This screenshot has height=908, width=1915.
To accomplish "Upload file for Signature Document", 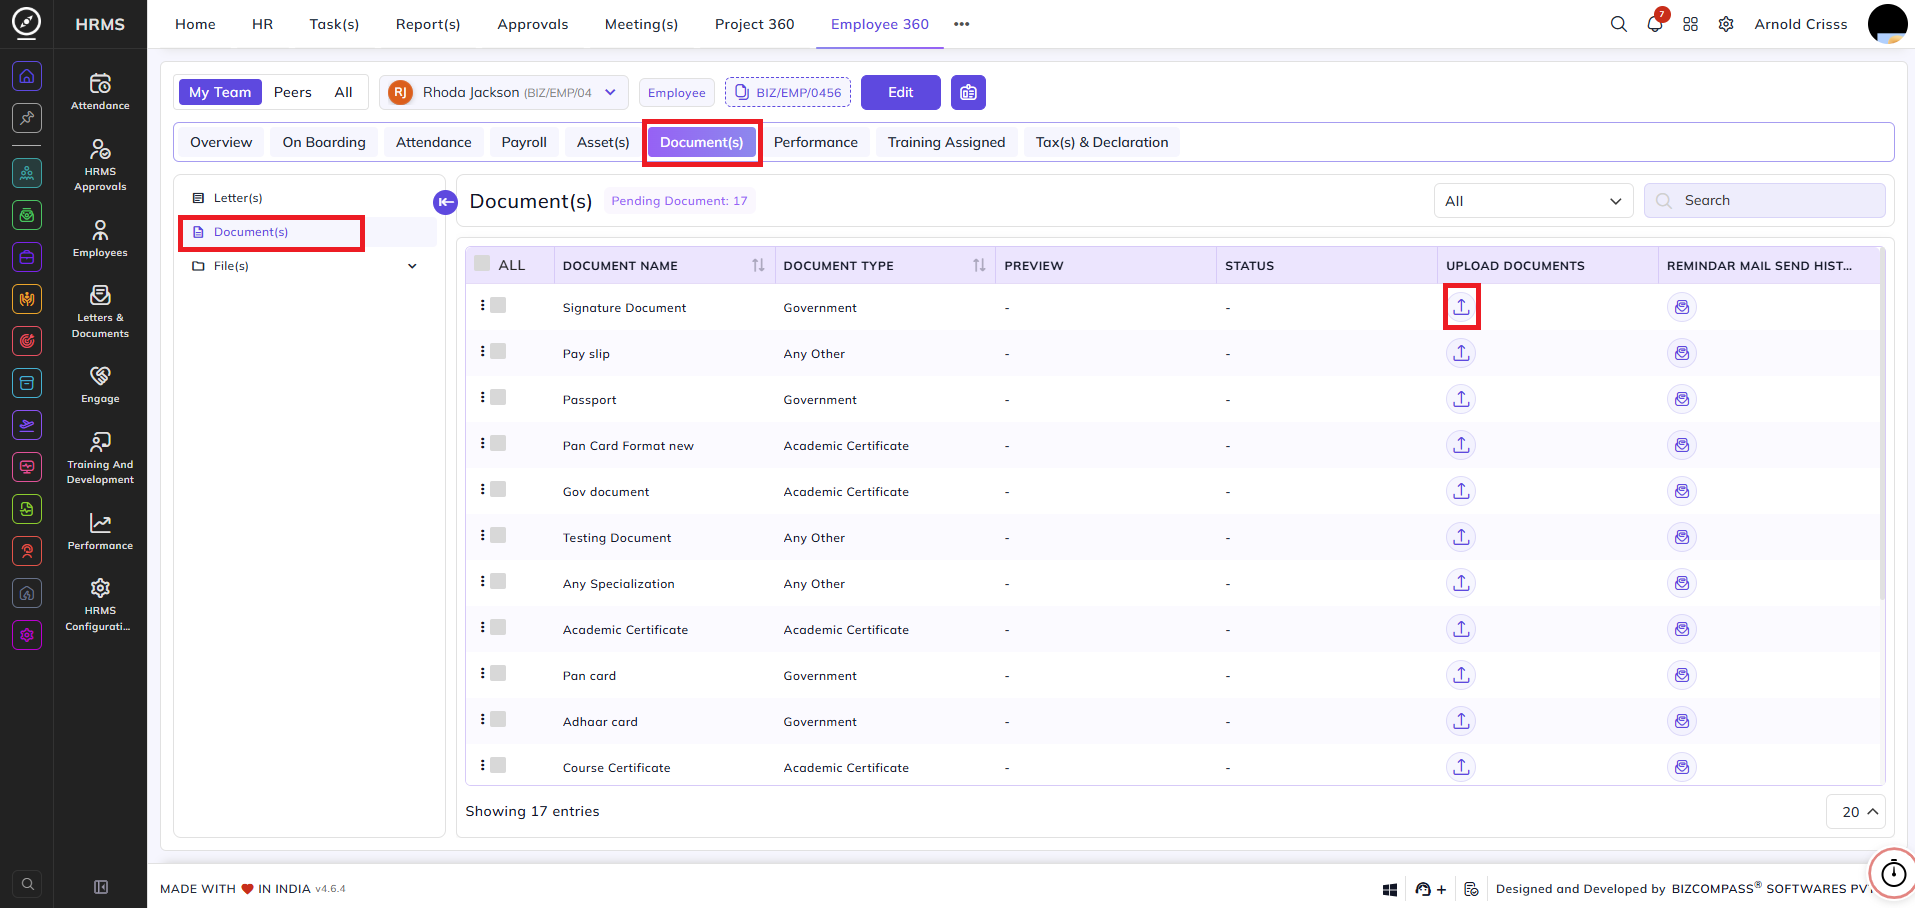I will coord(1461,307).
